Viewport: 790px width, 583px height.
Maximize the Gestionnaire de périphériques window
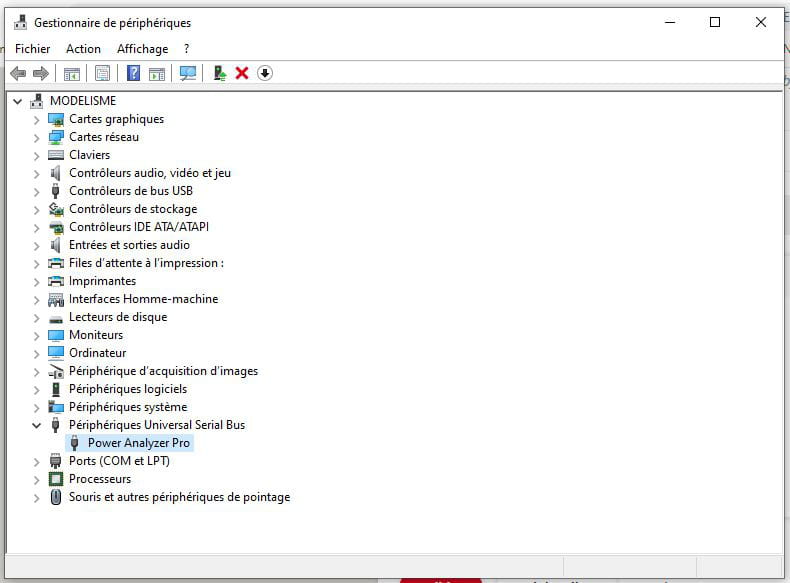click(714, 22)
